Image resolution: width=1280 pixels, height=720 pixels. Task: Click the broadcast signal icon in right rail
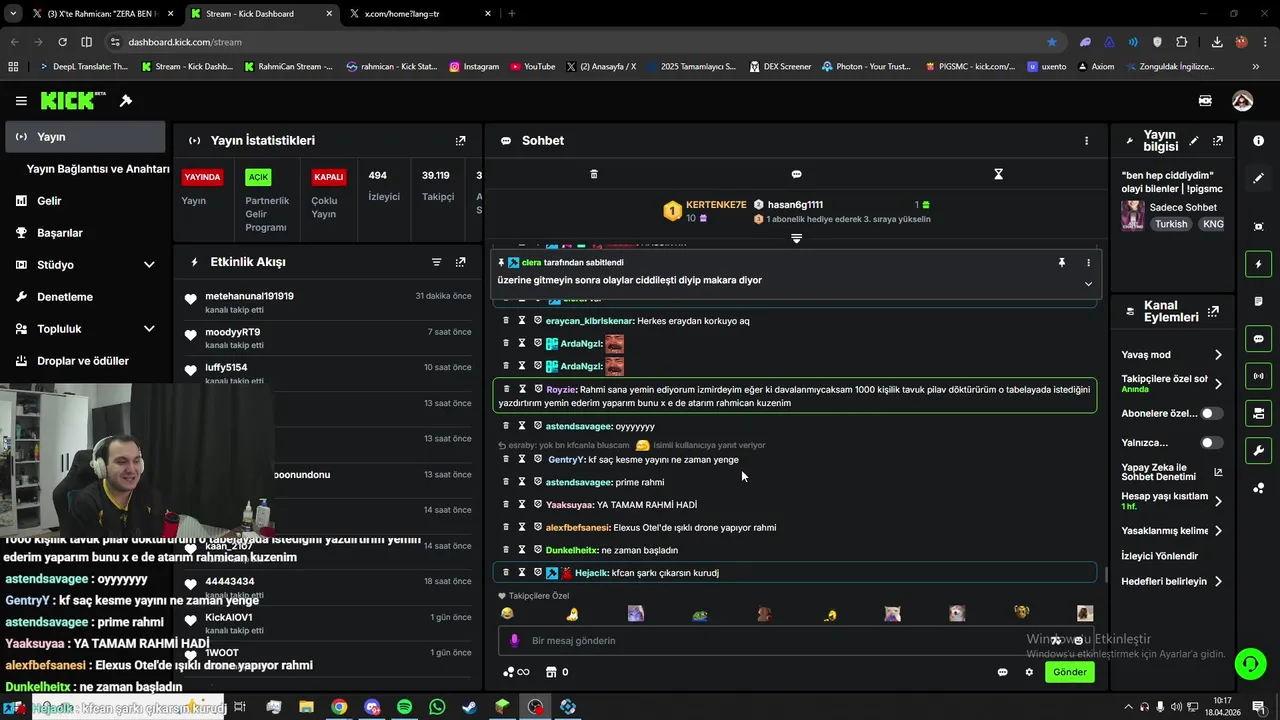1258,376
